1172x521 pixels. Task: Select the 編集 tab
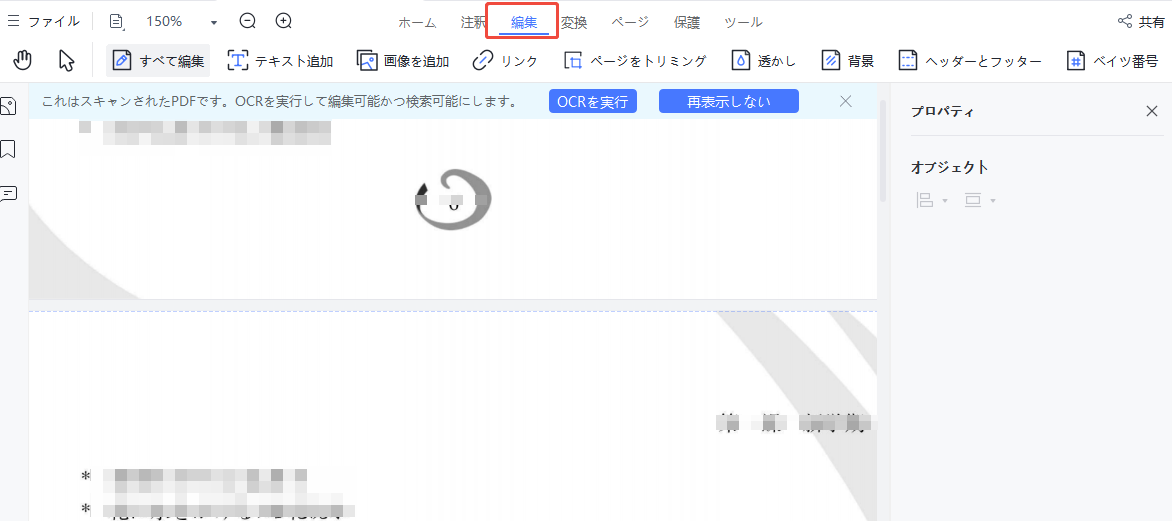524,22
